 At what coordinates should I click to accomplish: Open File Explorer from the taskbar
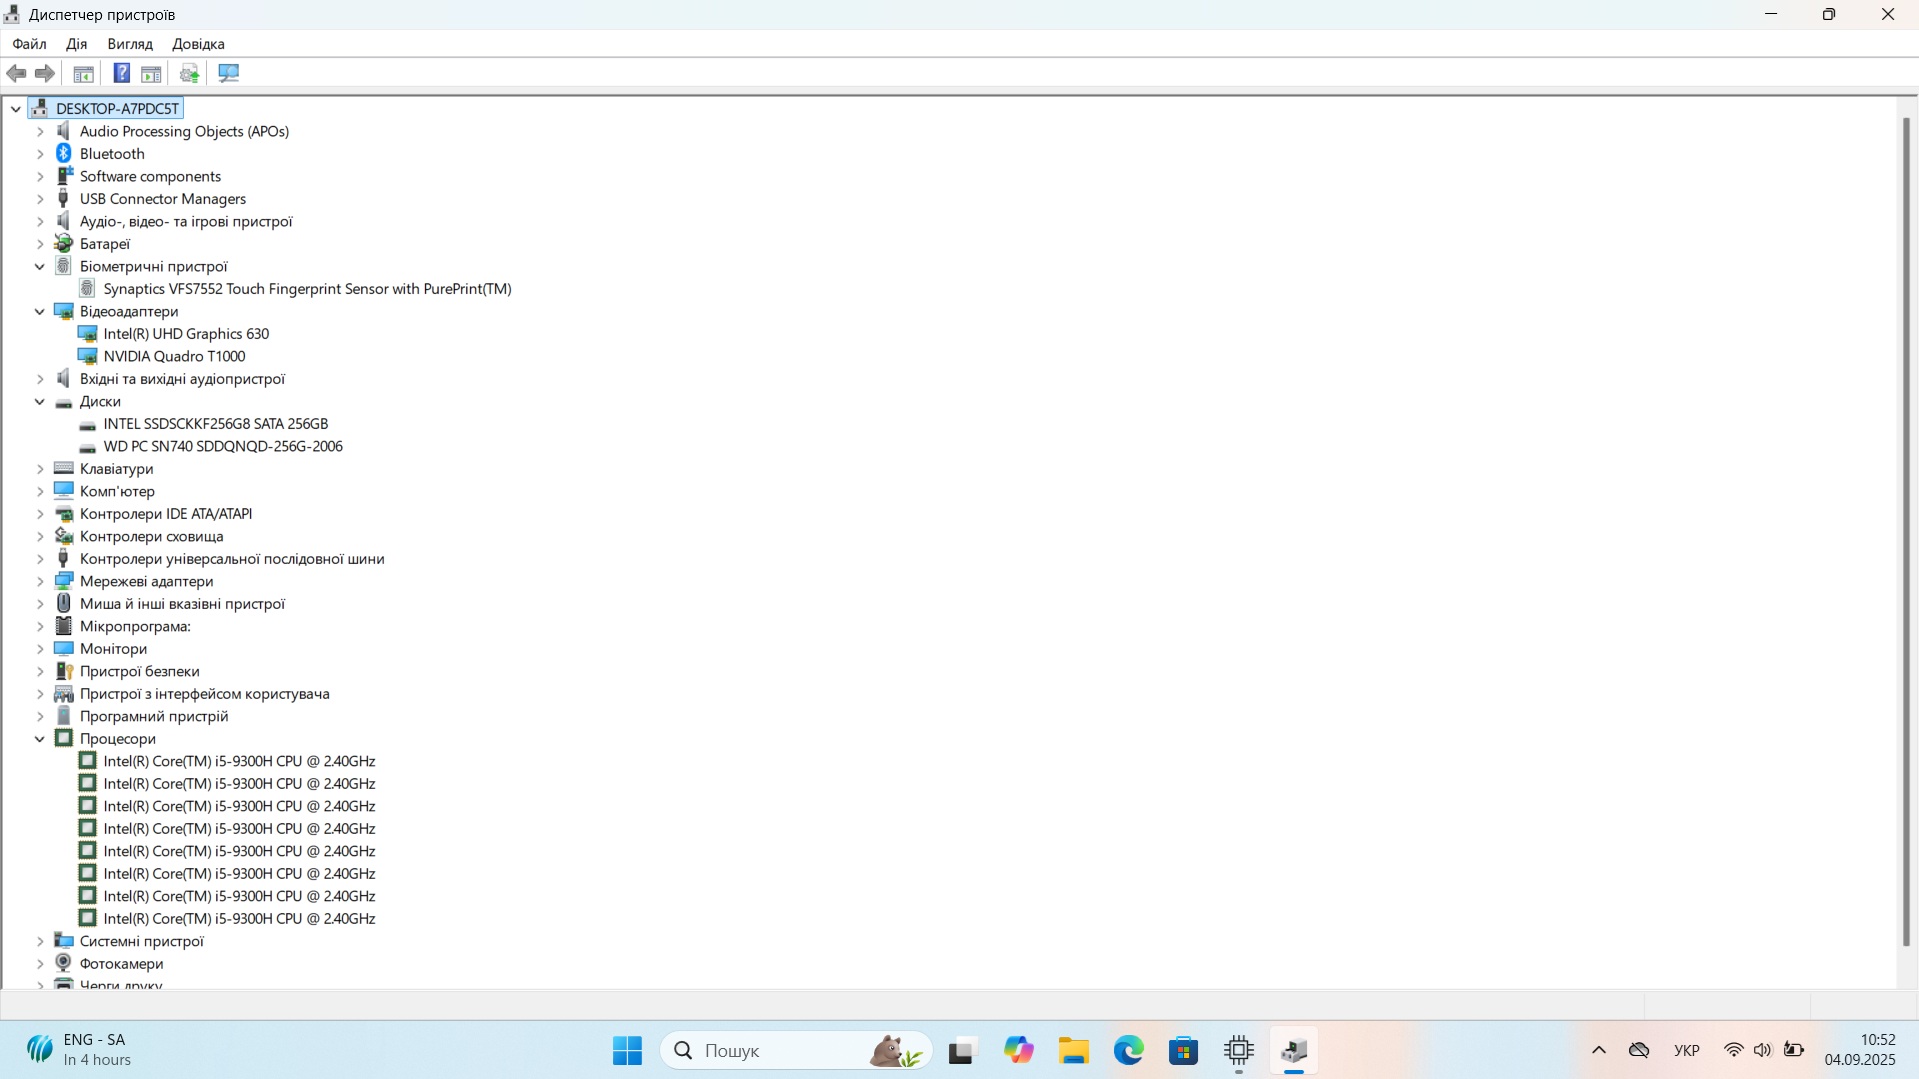click(x=1074, y=1050)
